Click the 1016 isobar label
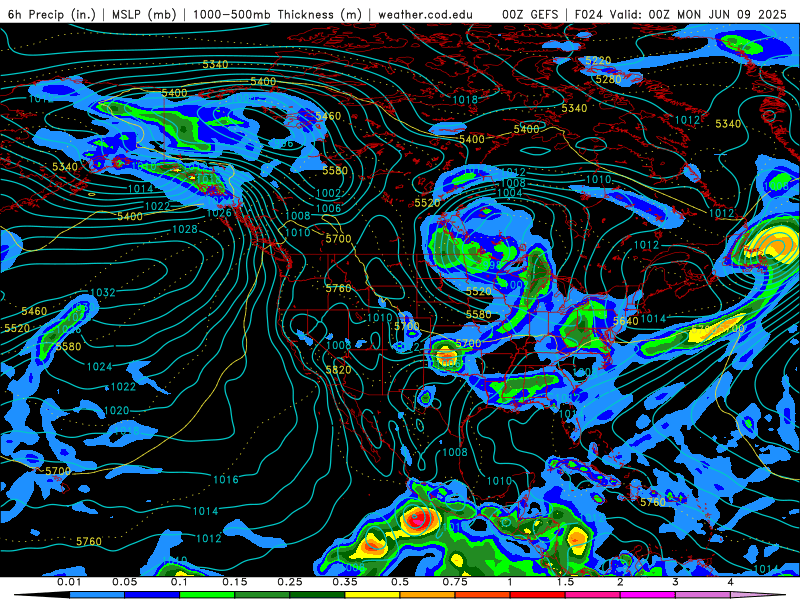Viewport: 800px width, 600px height. pyautogui.click(x=226, y=479)
